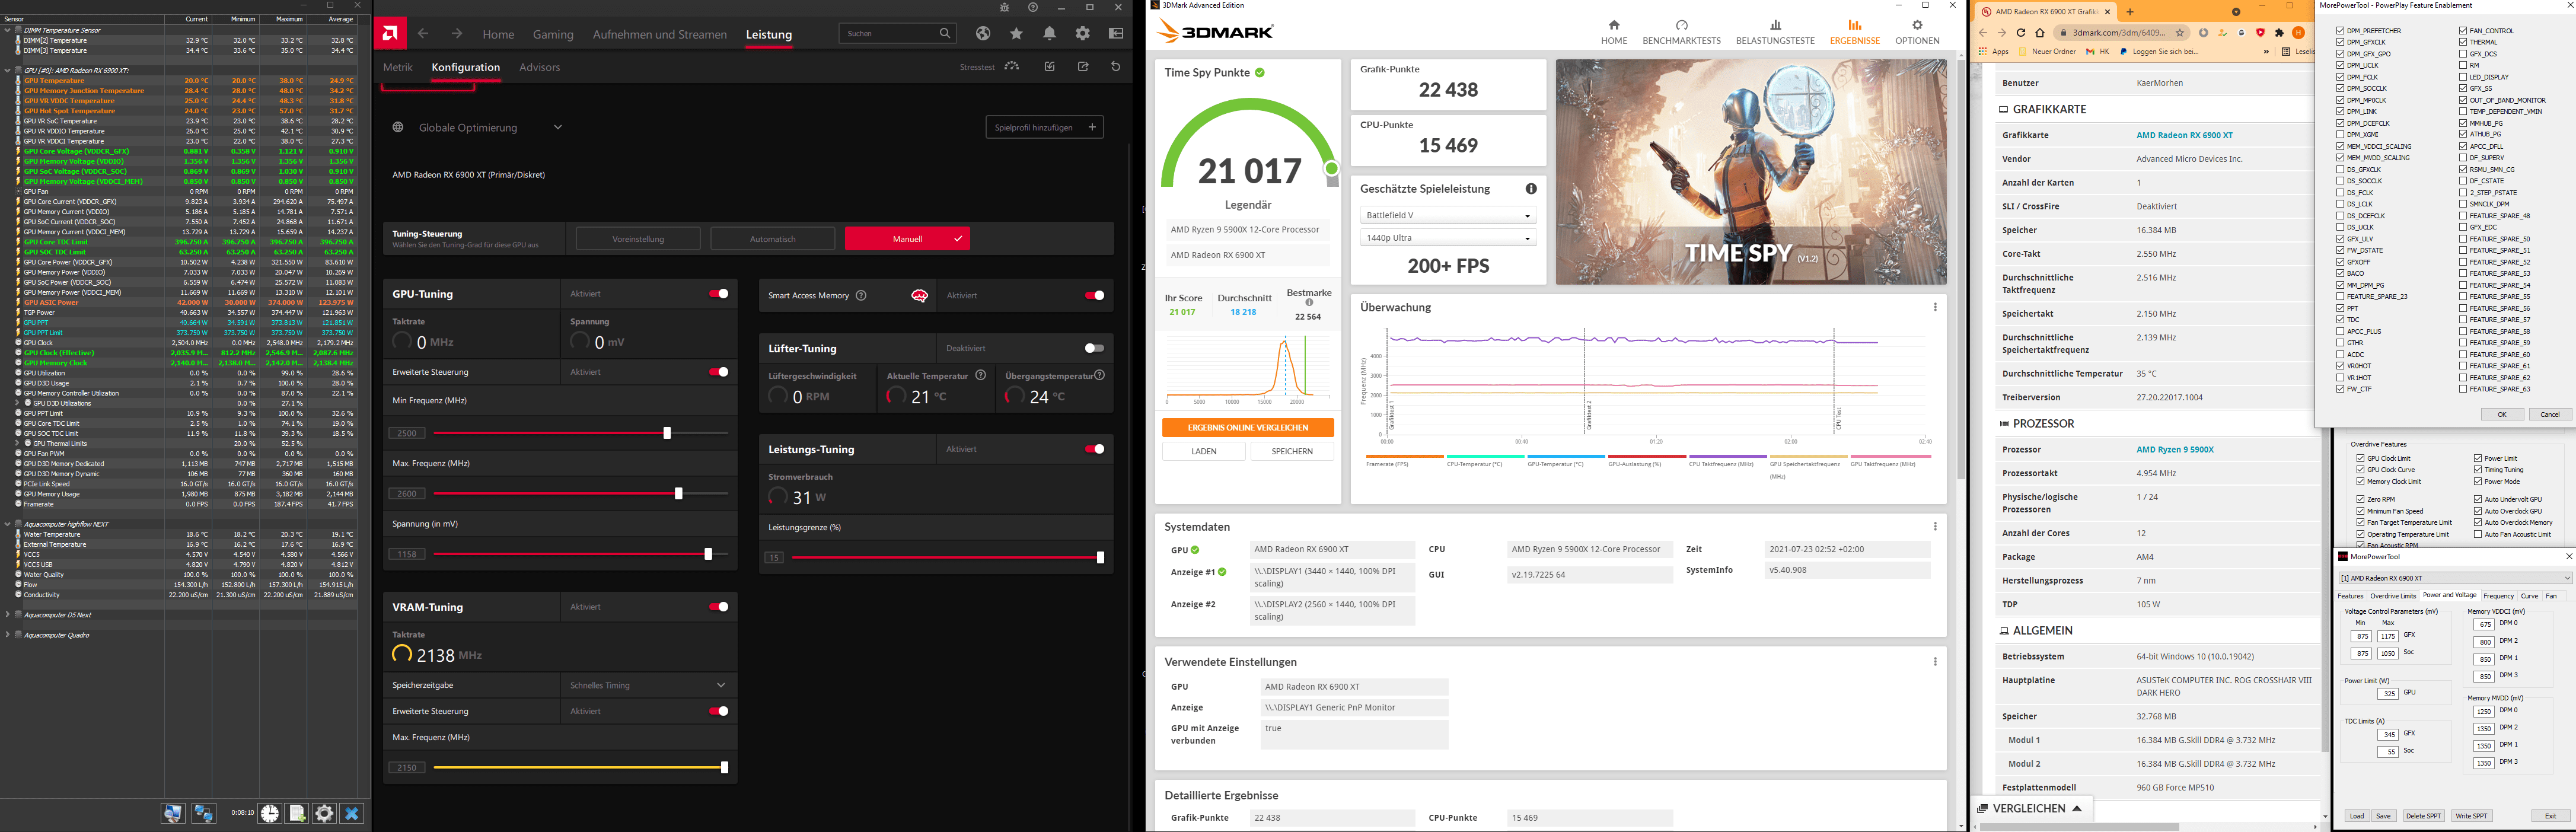Uncheck FAN_CONTROL checkbox
This screenshot has width=2576, height=832.
(x=2463, y=31)
